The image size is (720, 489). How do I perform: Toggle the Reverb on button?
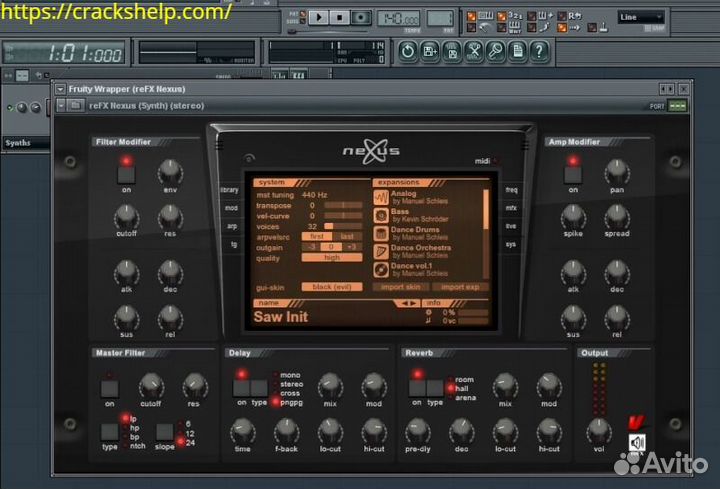(417, 388)
